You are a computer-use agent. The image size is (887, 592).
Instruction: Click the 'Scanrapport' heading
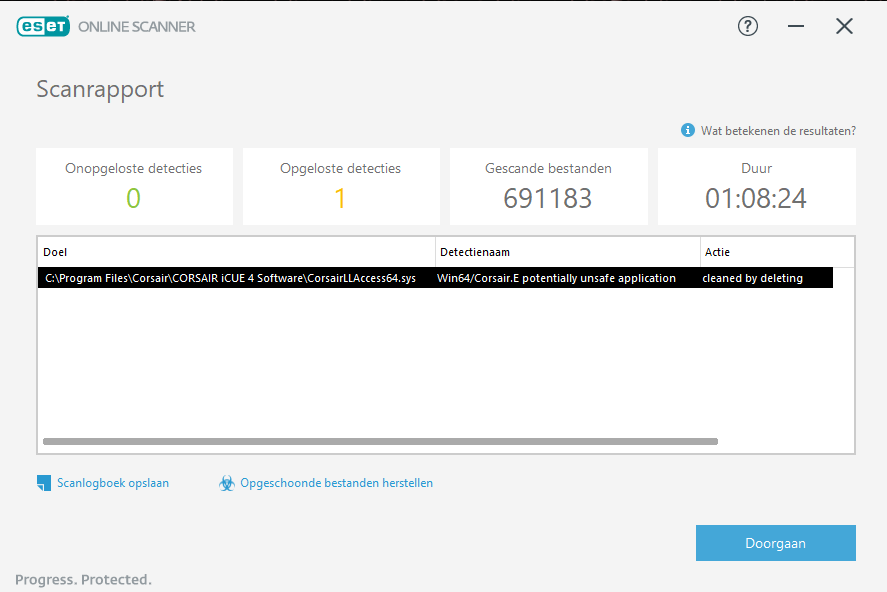pos(100,89)
